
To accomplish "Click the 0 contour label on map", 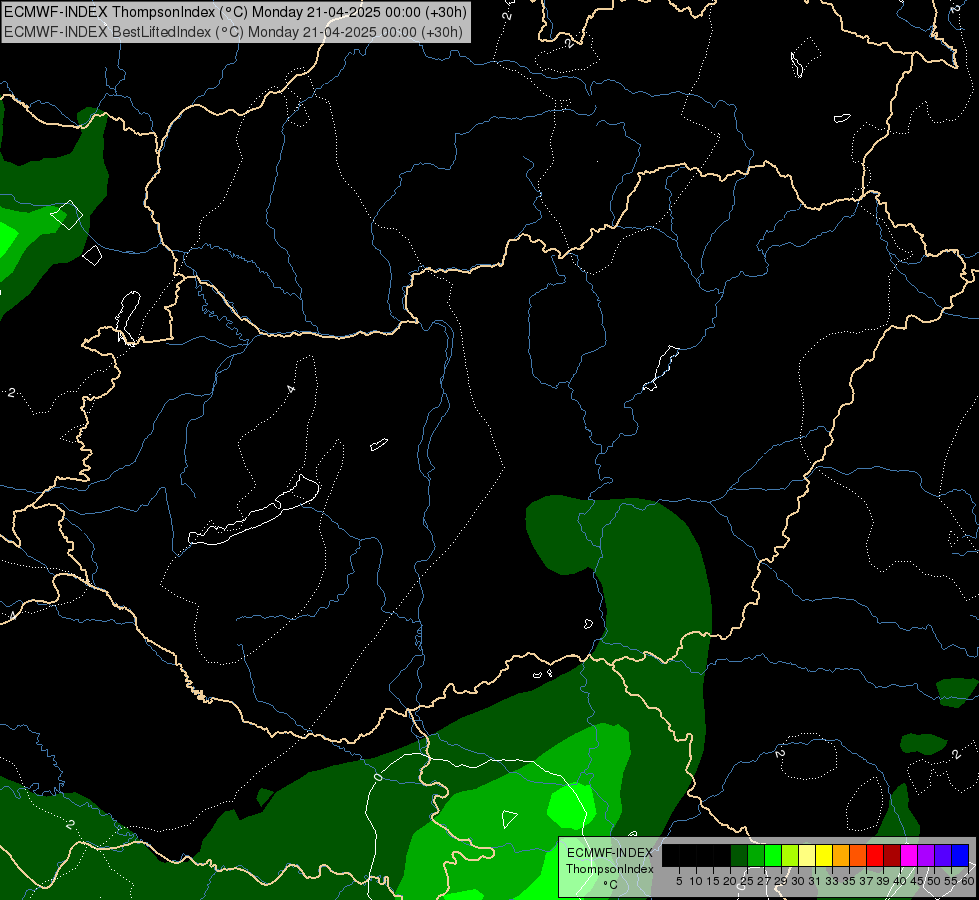I will point(377,776).
